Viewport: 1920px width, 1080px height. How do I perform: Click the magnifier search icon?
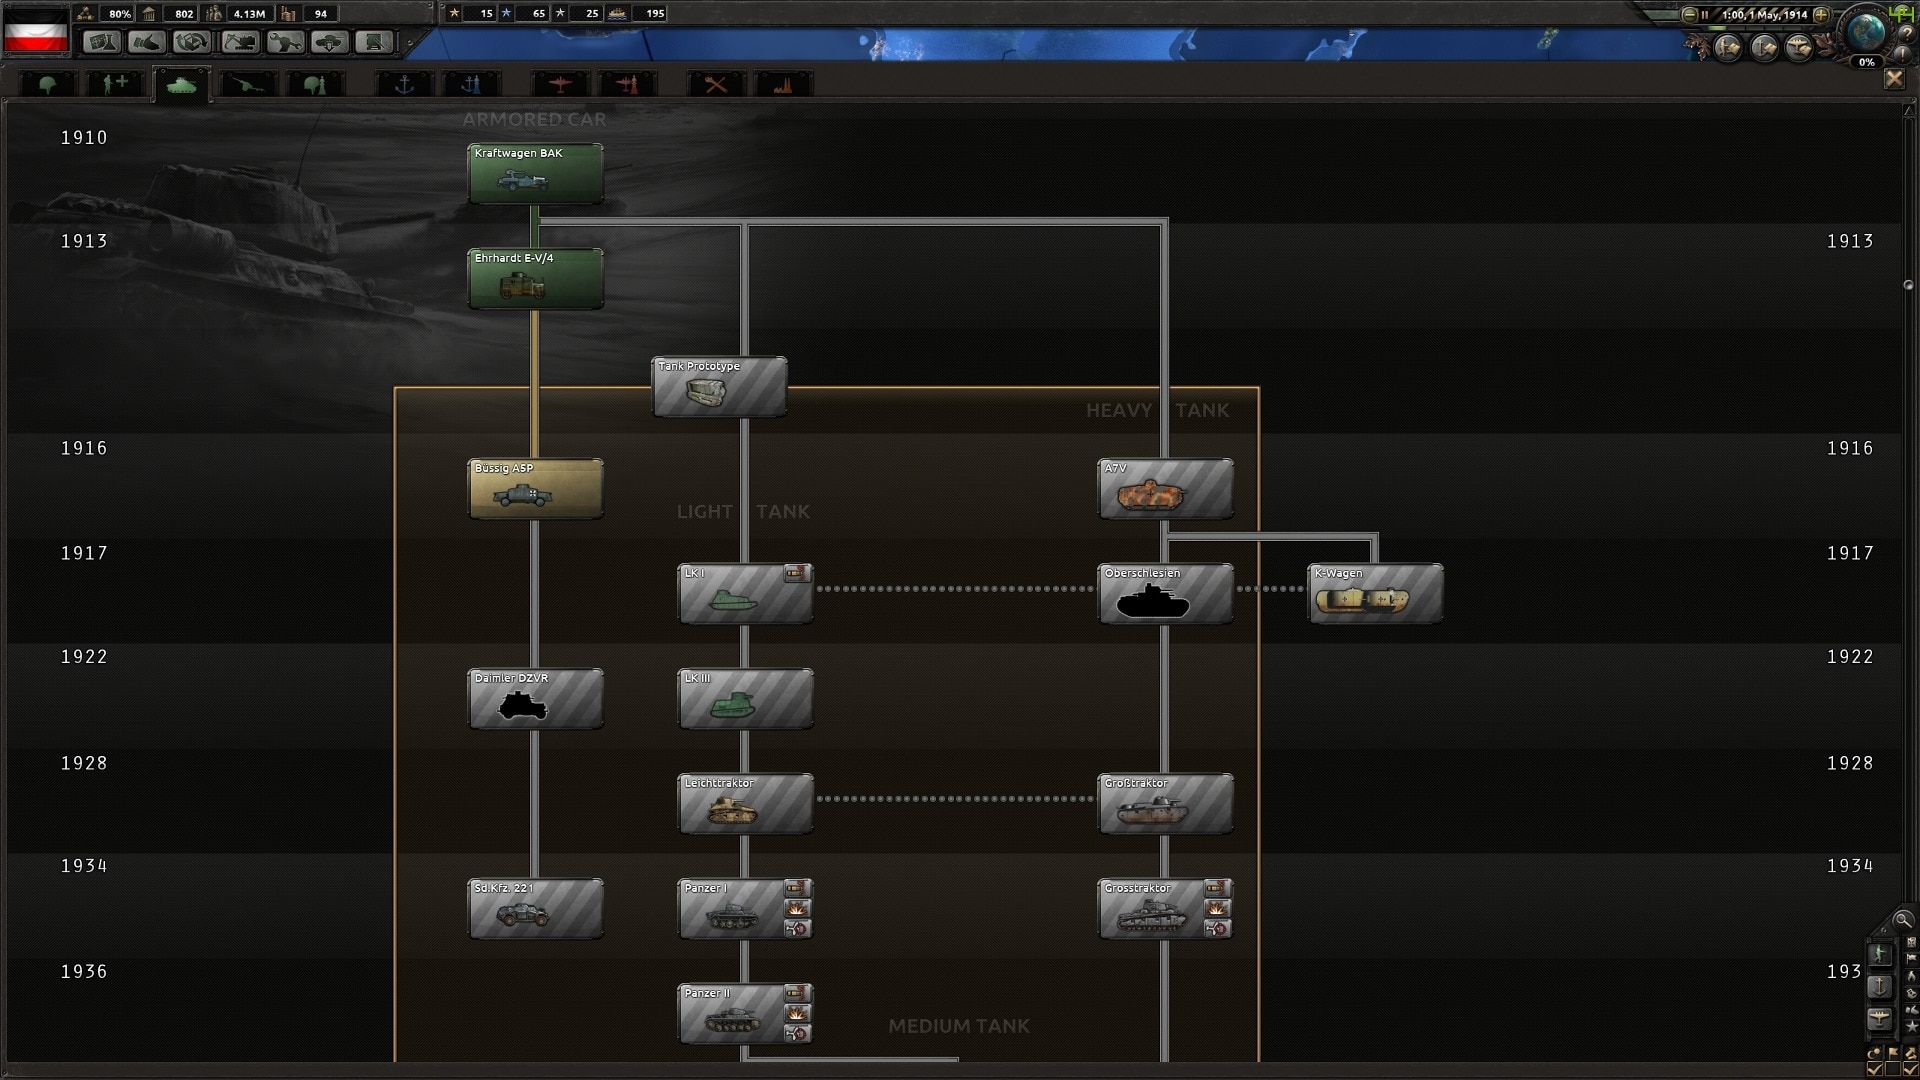tap(1902, 920)
